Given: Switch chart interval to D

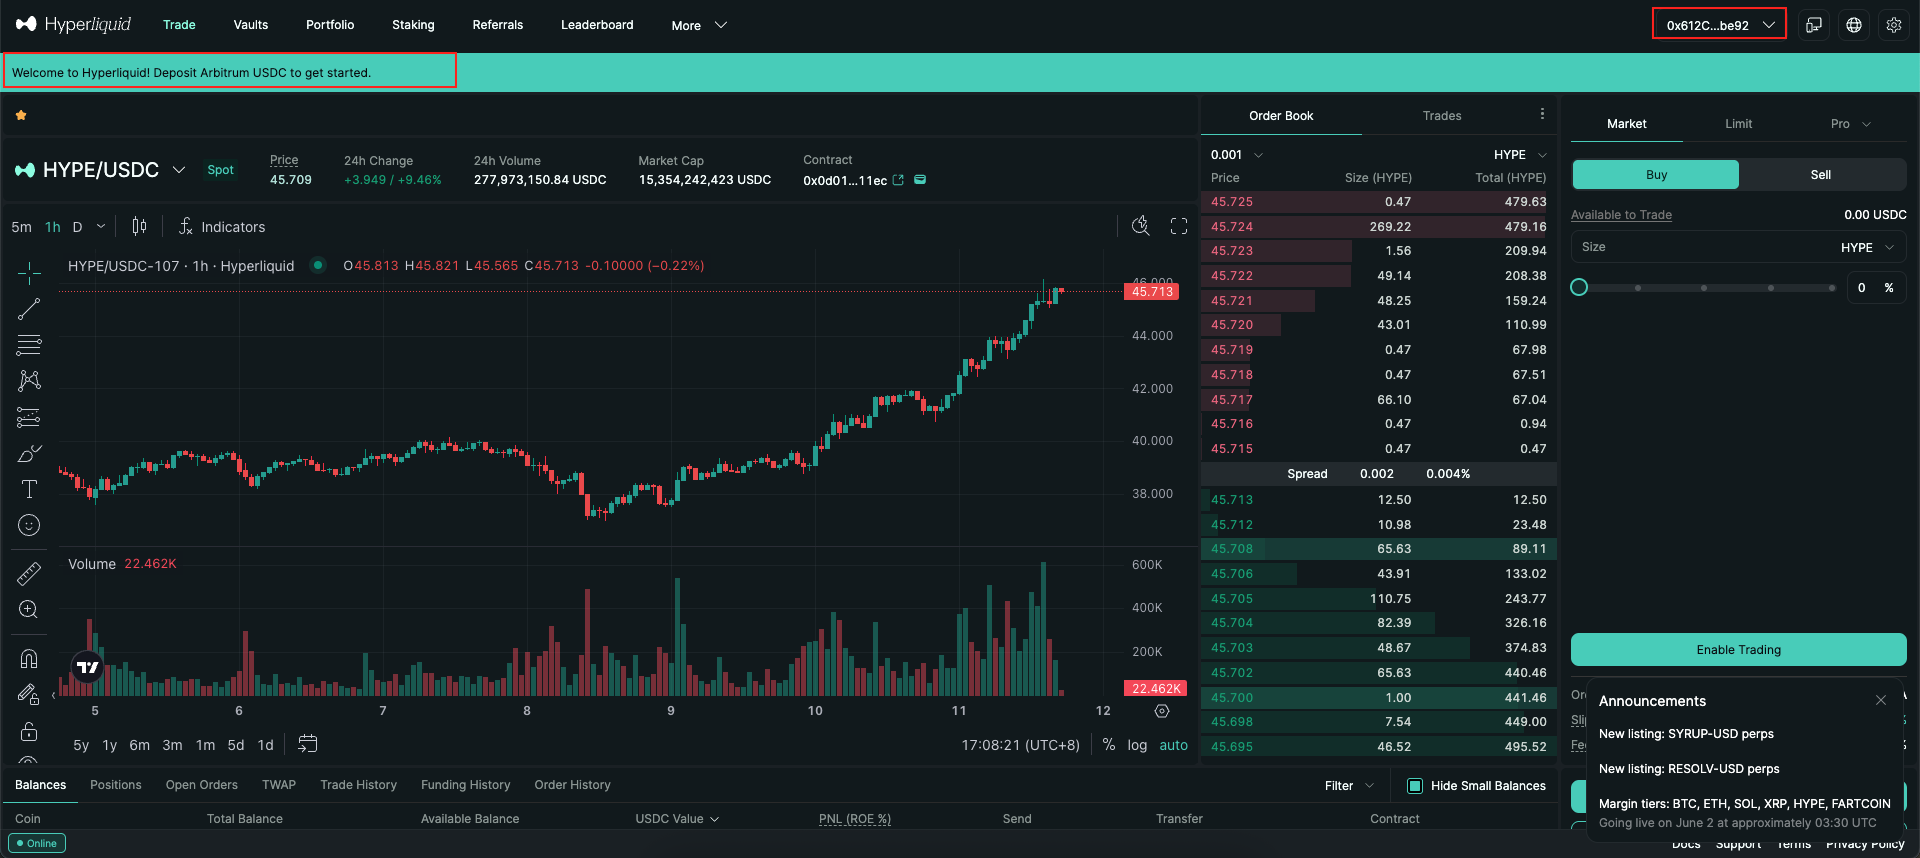Looking at the screenshot, I should pos(77,227).
